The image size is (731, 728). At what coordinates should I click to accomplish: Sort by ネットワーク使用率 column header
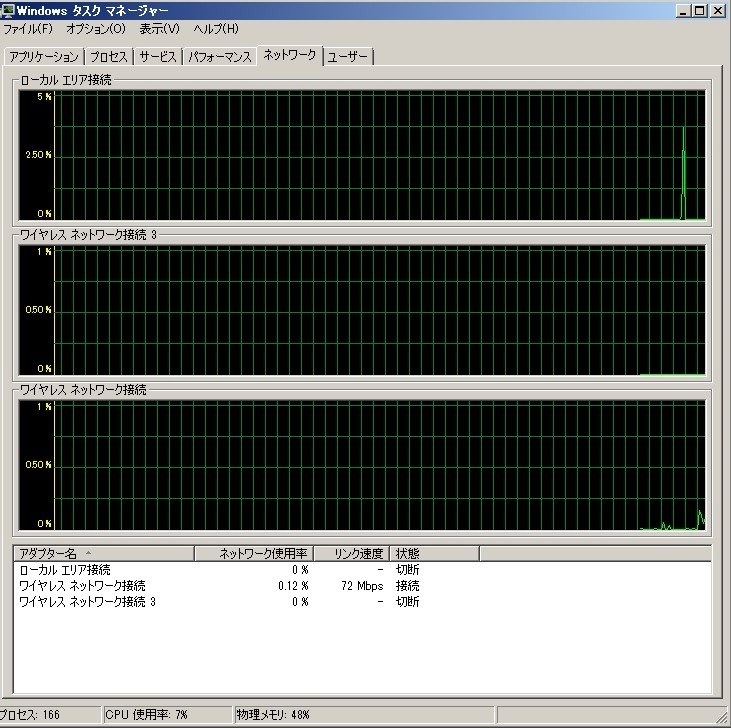tap(254, 554)
